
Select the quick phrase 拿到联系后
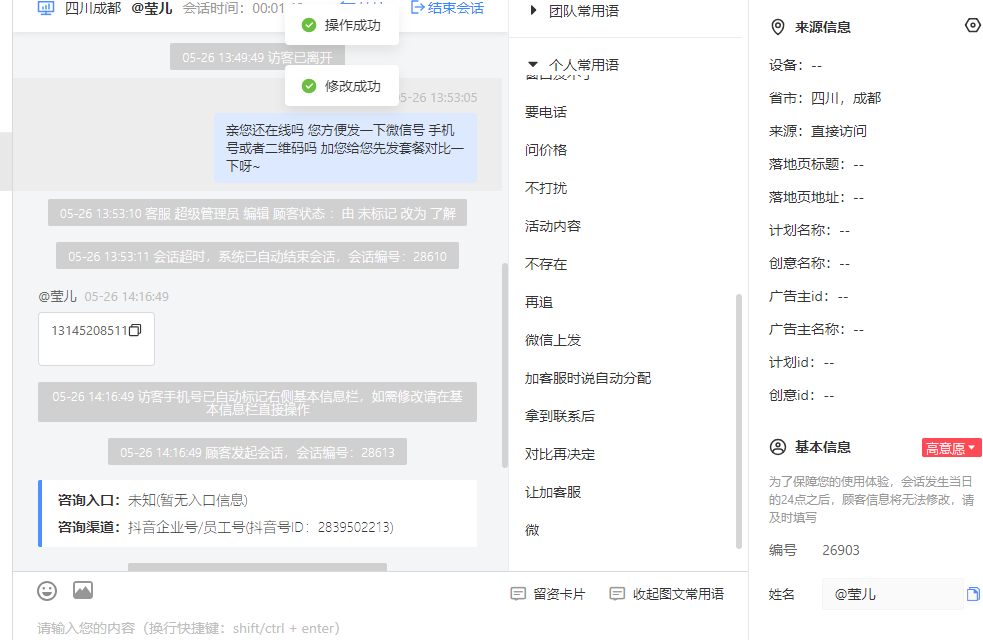coord(560,416)
